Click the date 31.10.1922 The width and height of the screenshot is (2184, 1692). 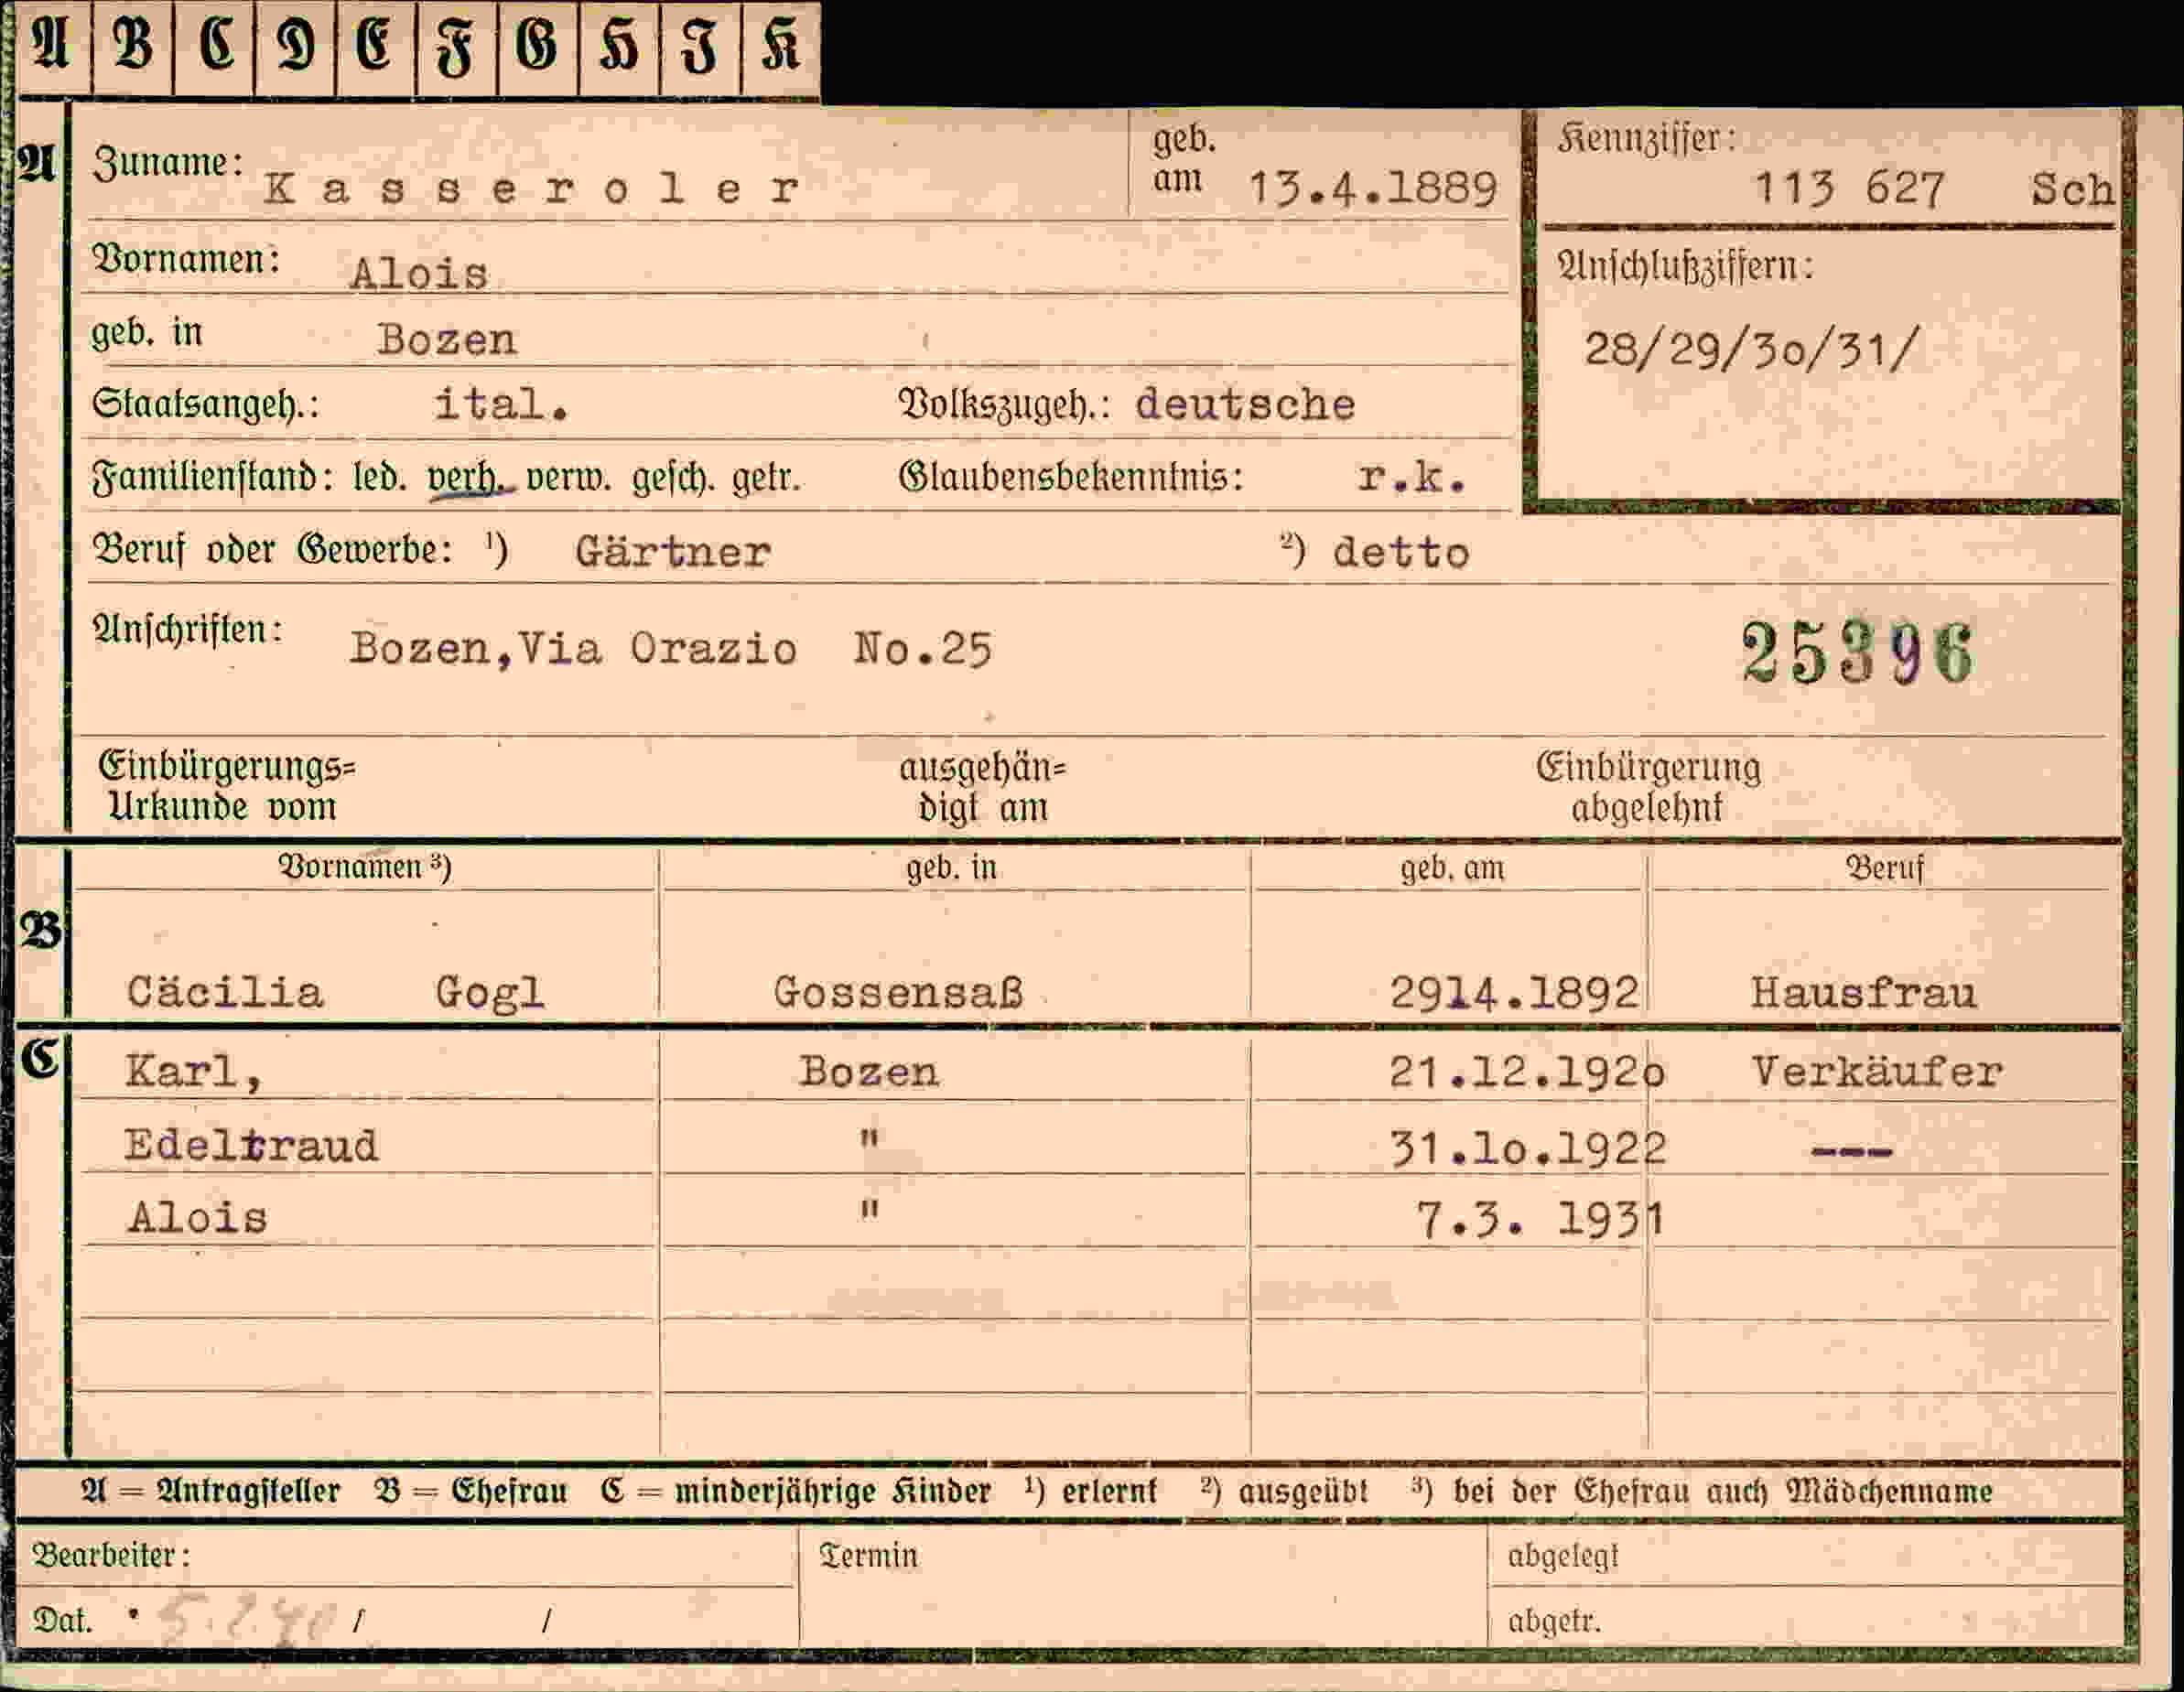[x=1528, y=1148]
